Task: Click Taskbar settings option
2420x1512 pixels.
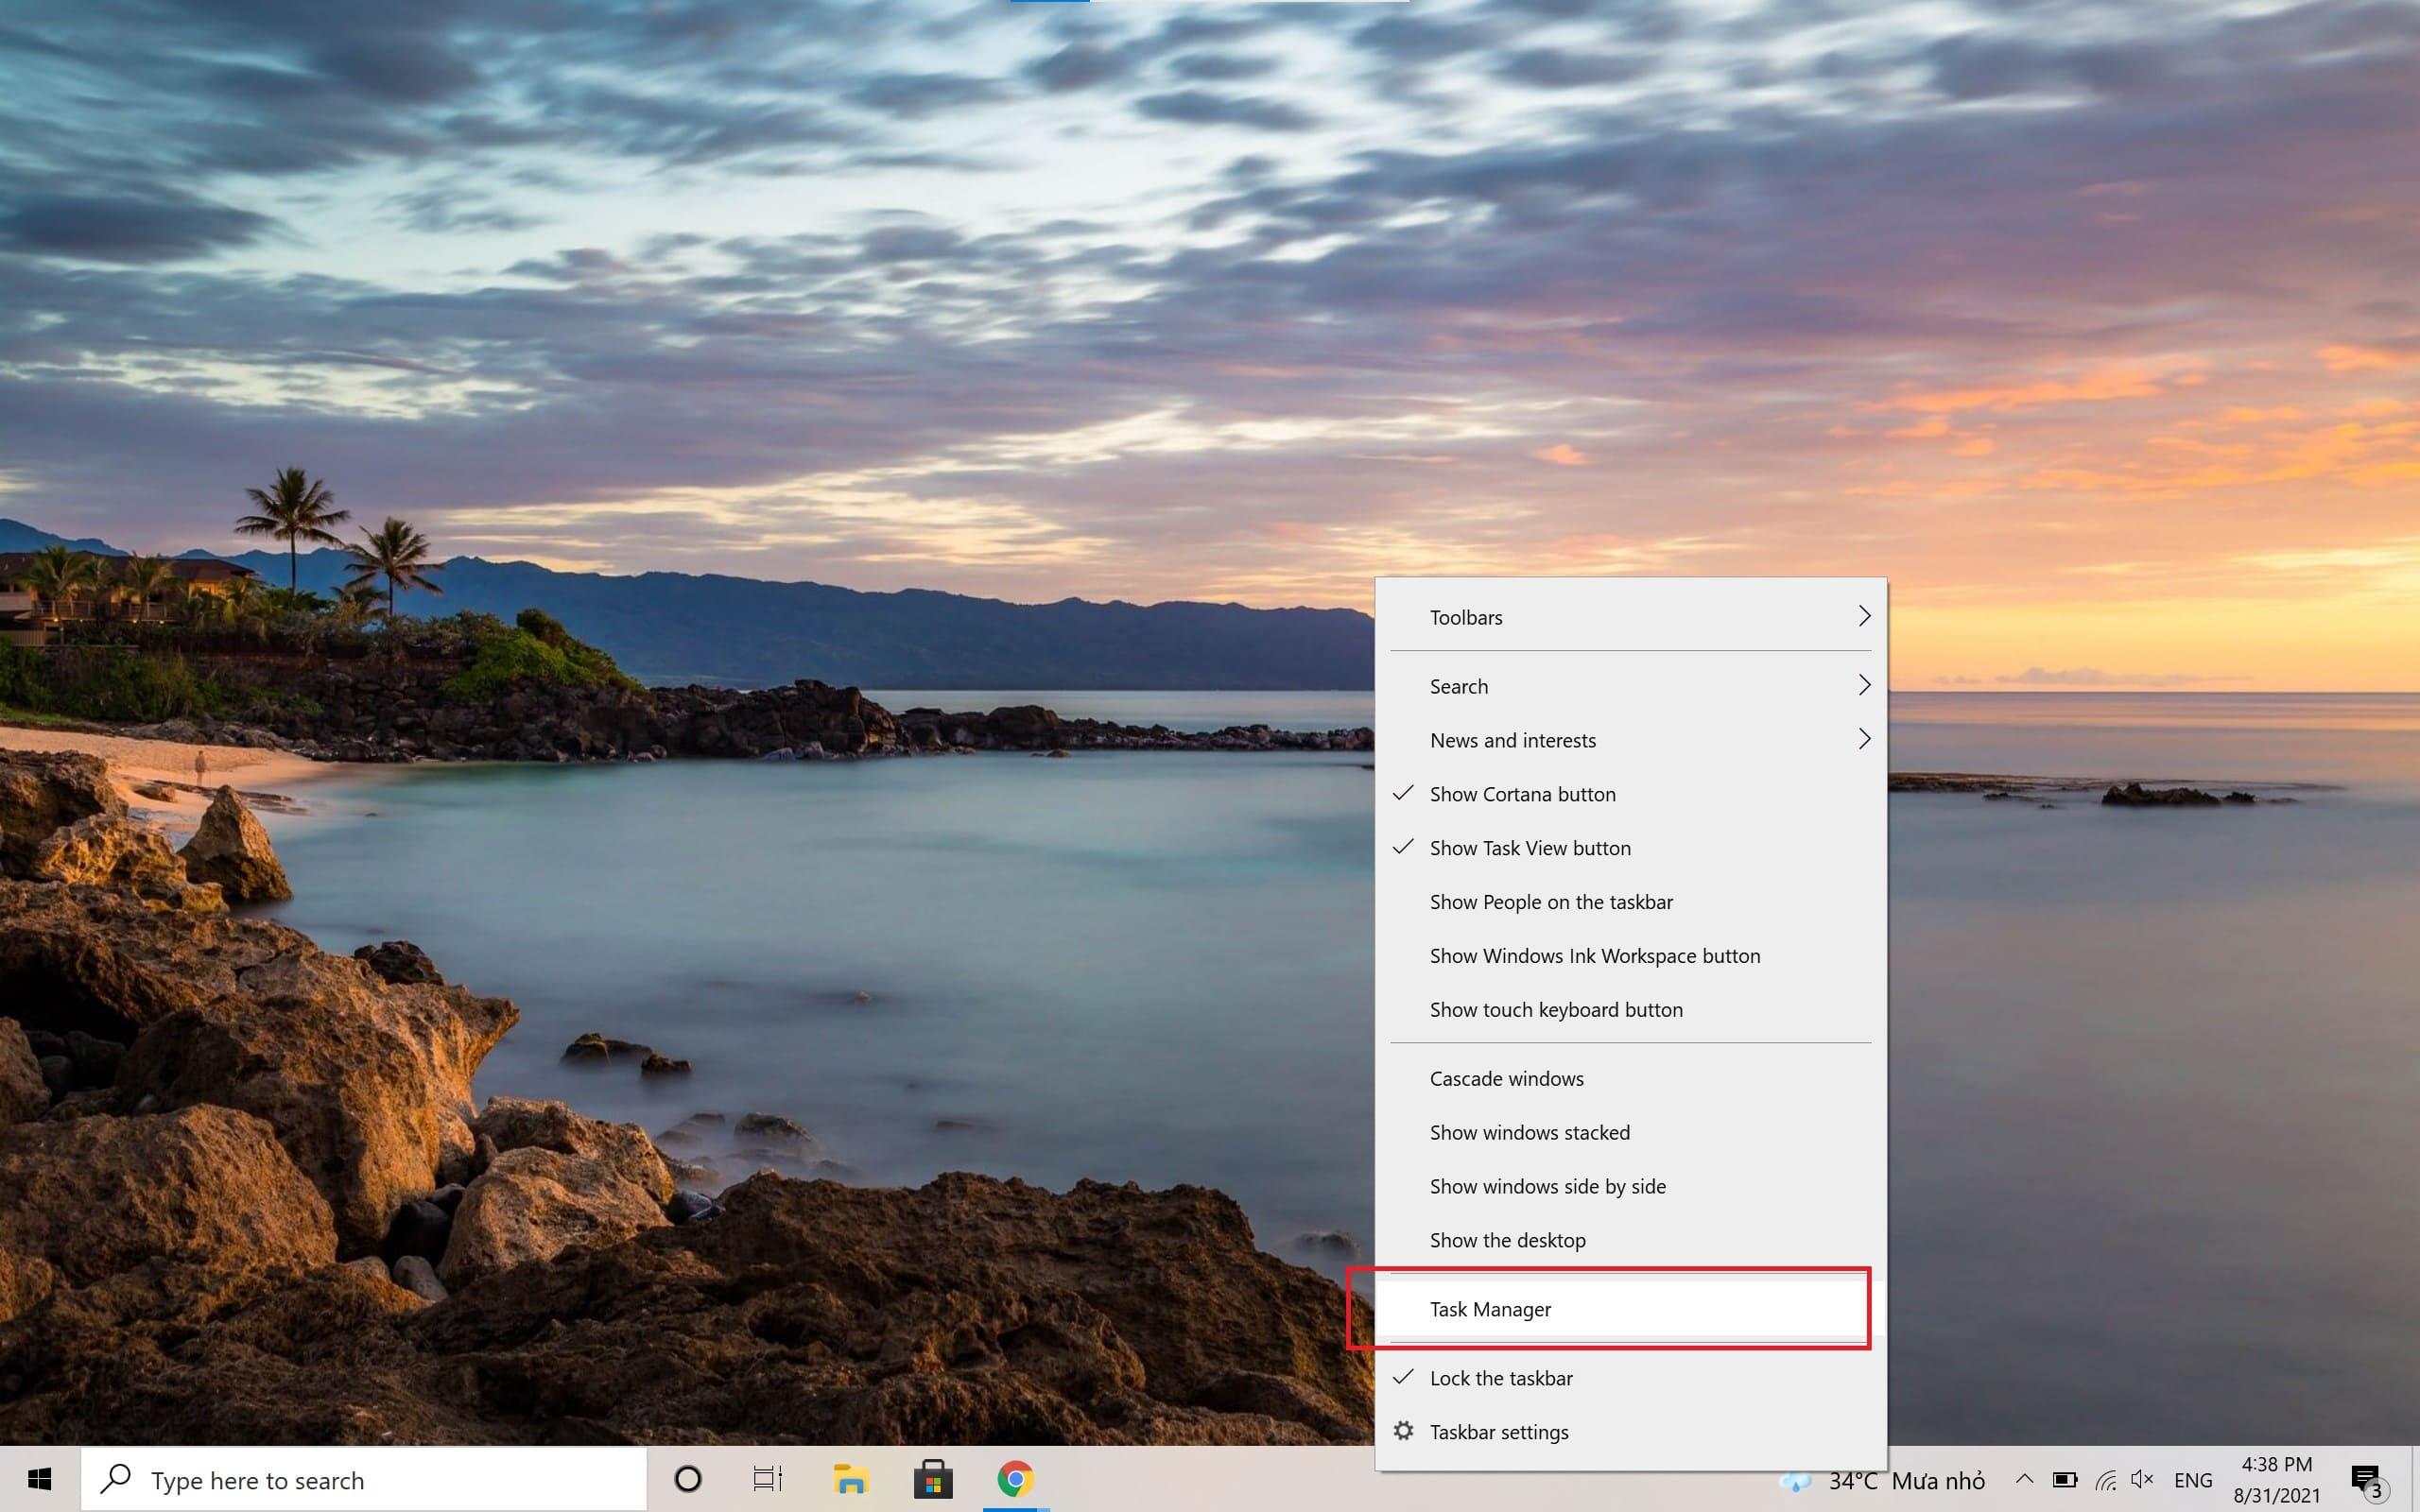Action: click(1498, 1430)
